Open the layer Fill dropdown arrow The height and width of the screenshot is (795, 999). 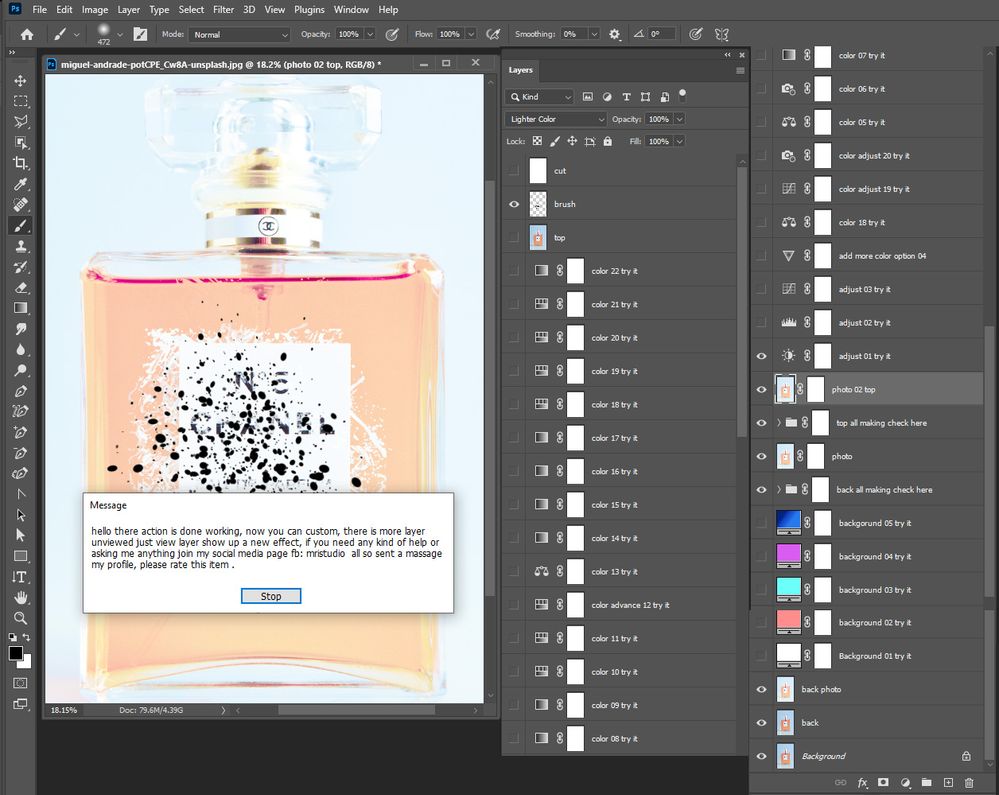point(679,141)
